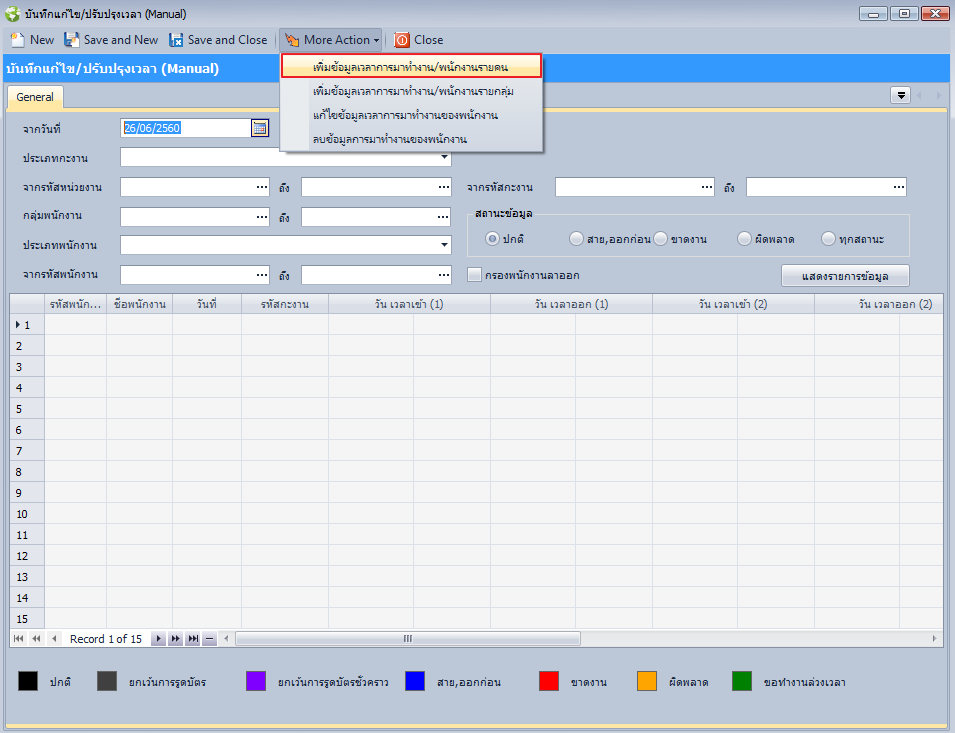Expand the tab list dropdown at top right
955x733 pixels.
(x=900, y=95)
